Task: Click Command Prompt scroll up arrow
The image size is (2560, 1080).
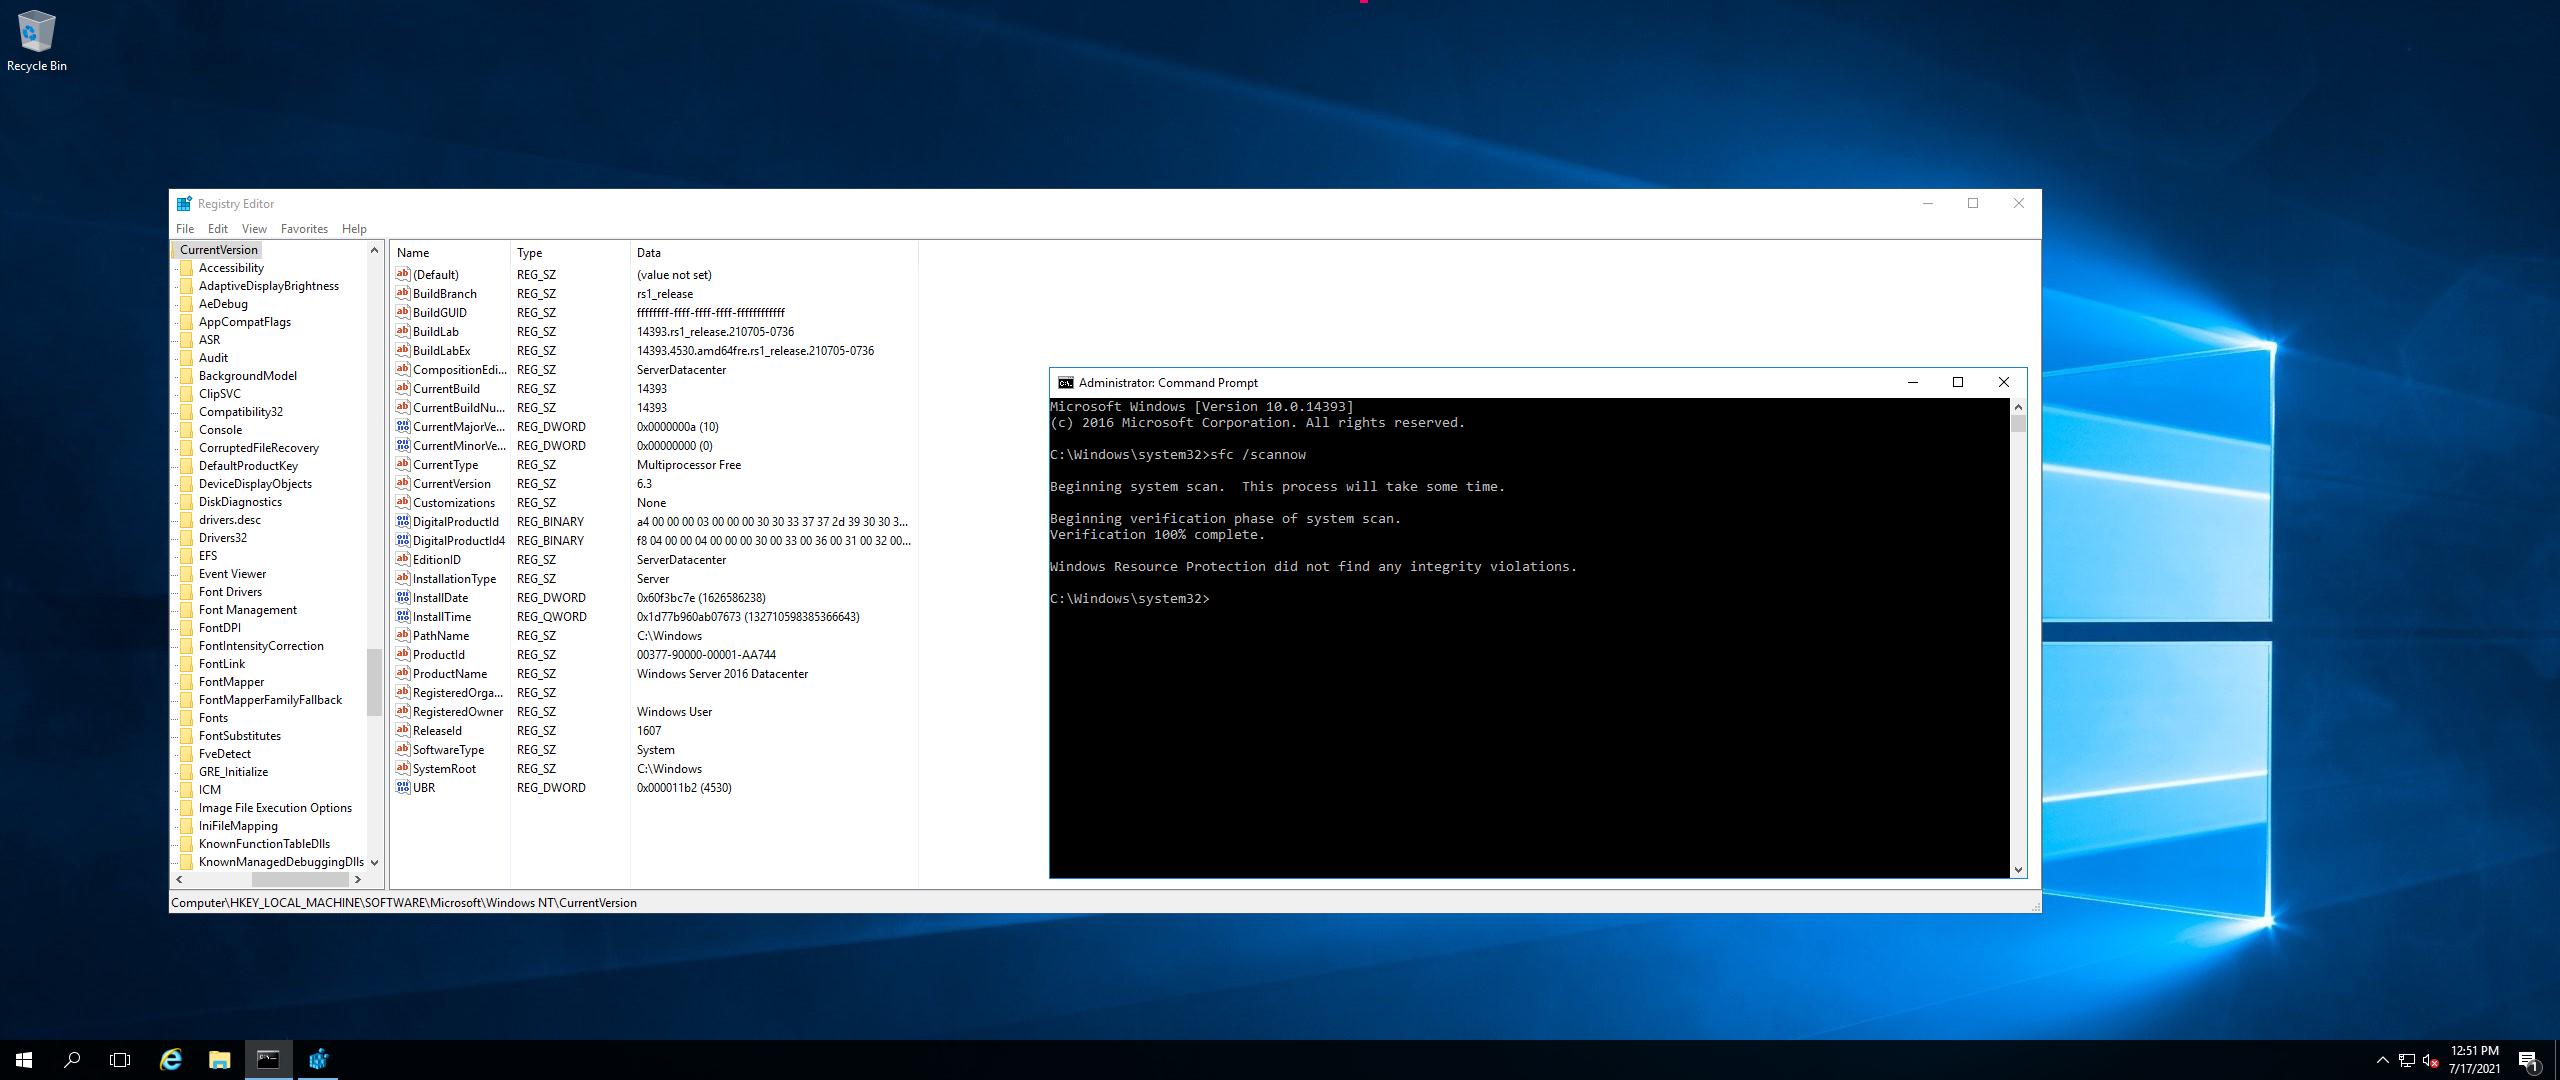Action: (2018, 407)
